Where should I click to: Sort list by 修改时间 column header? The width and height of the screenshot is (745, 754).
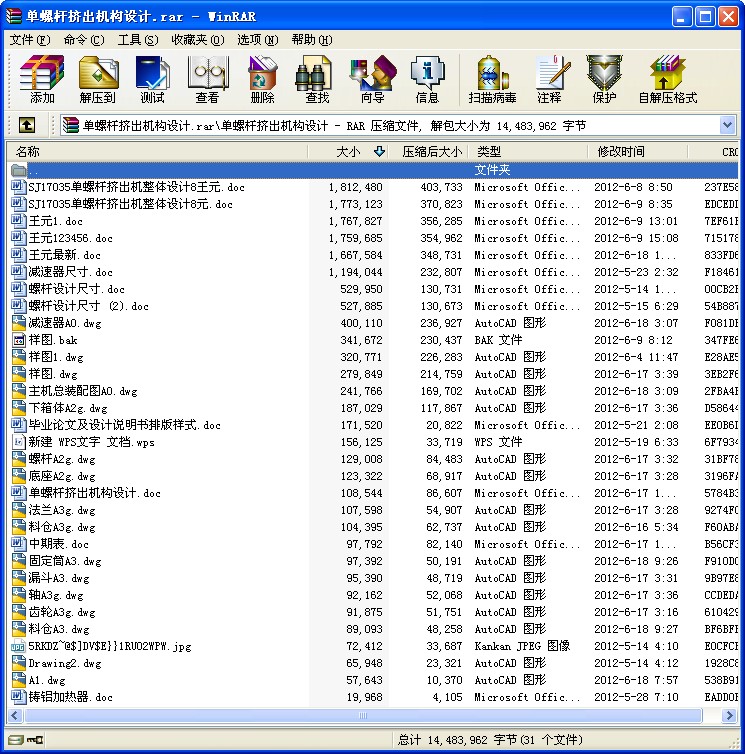[x=621, y=152]
